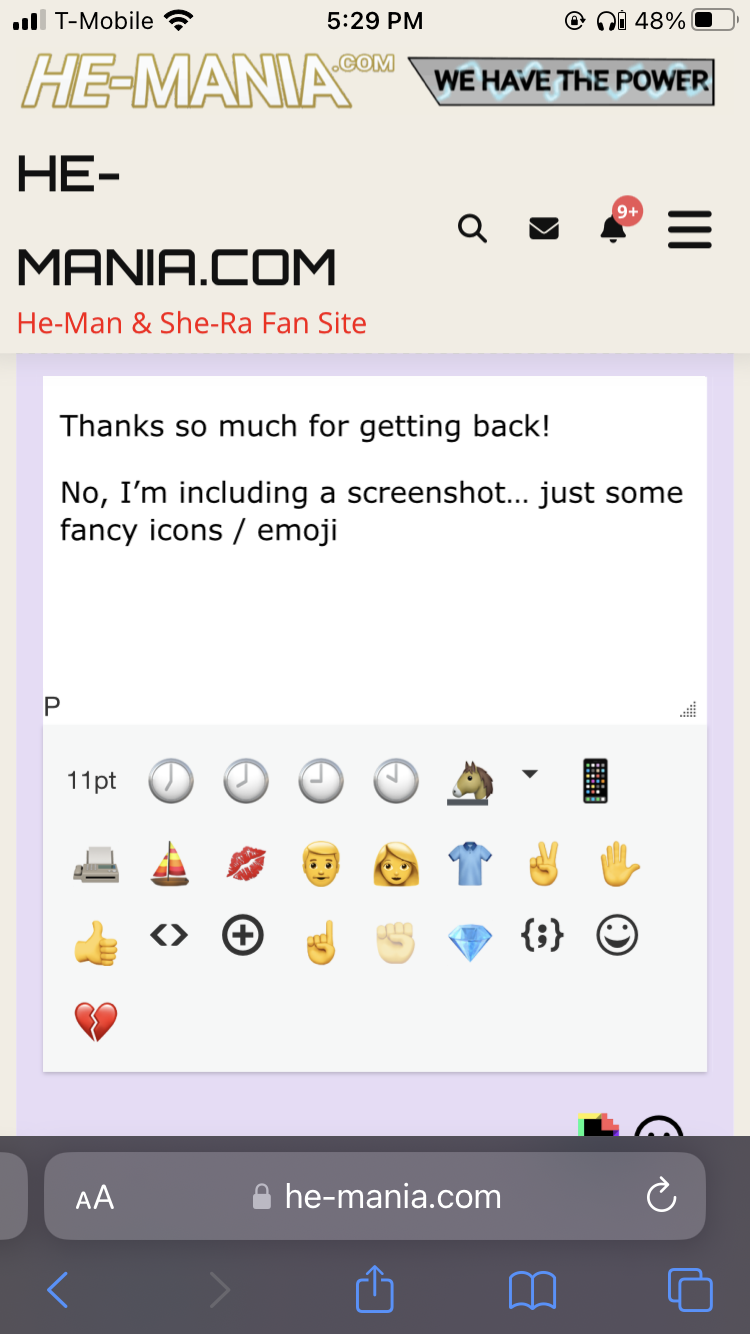Toggle the curly braces code button
The width and height of the screenshot is (750, 1334).
[543, 936]
